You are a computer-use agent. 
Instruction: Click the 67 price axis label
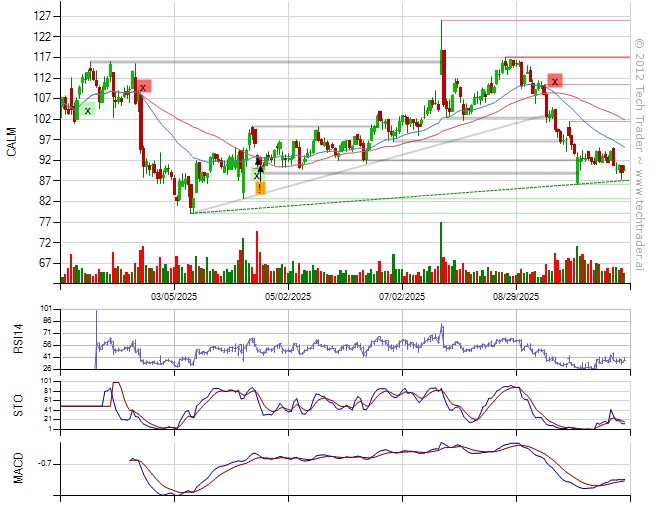coord(44,263)
